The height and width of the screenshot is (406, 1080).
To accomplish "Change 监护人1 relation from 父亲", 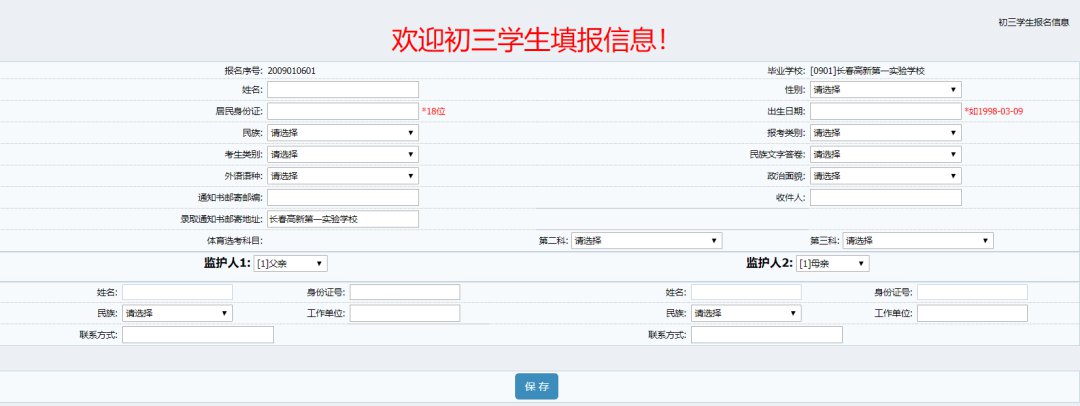I will click(291, 263).
